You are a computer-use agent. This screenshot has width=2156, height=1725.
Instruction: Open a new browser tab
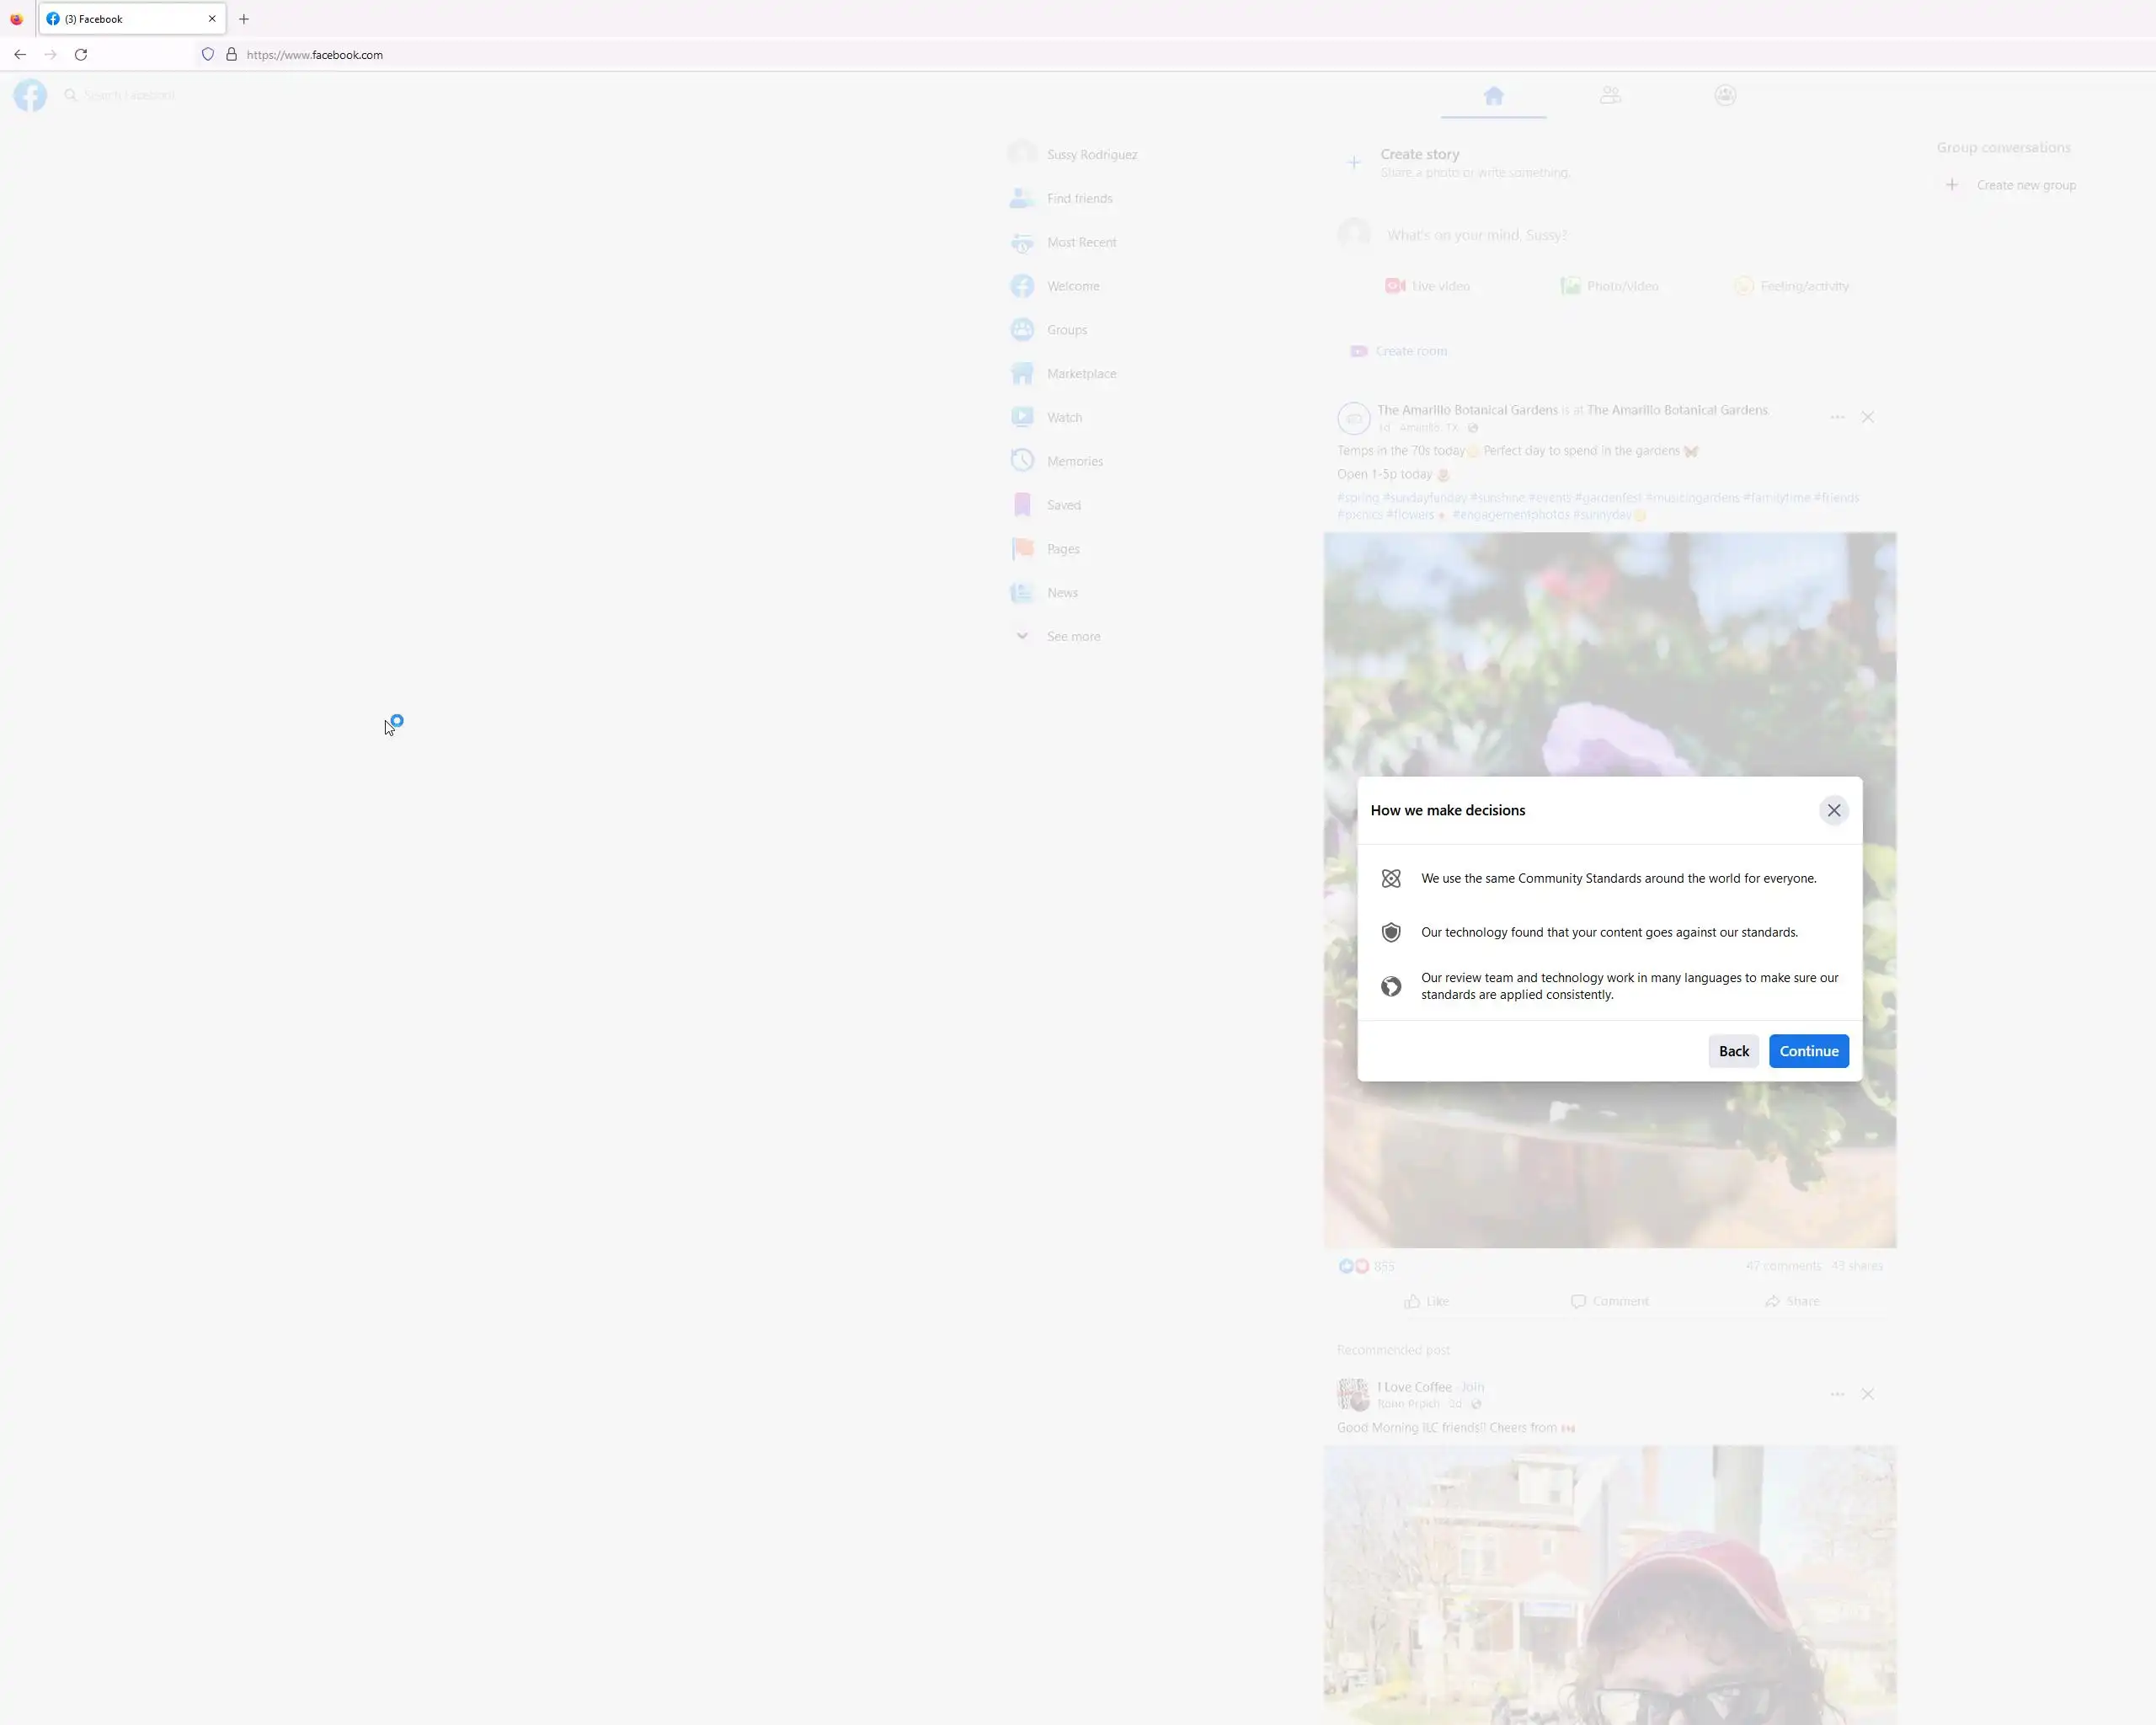point(244,19)
